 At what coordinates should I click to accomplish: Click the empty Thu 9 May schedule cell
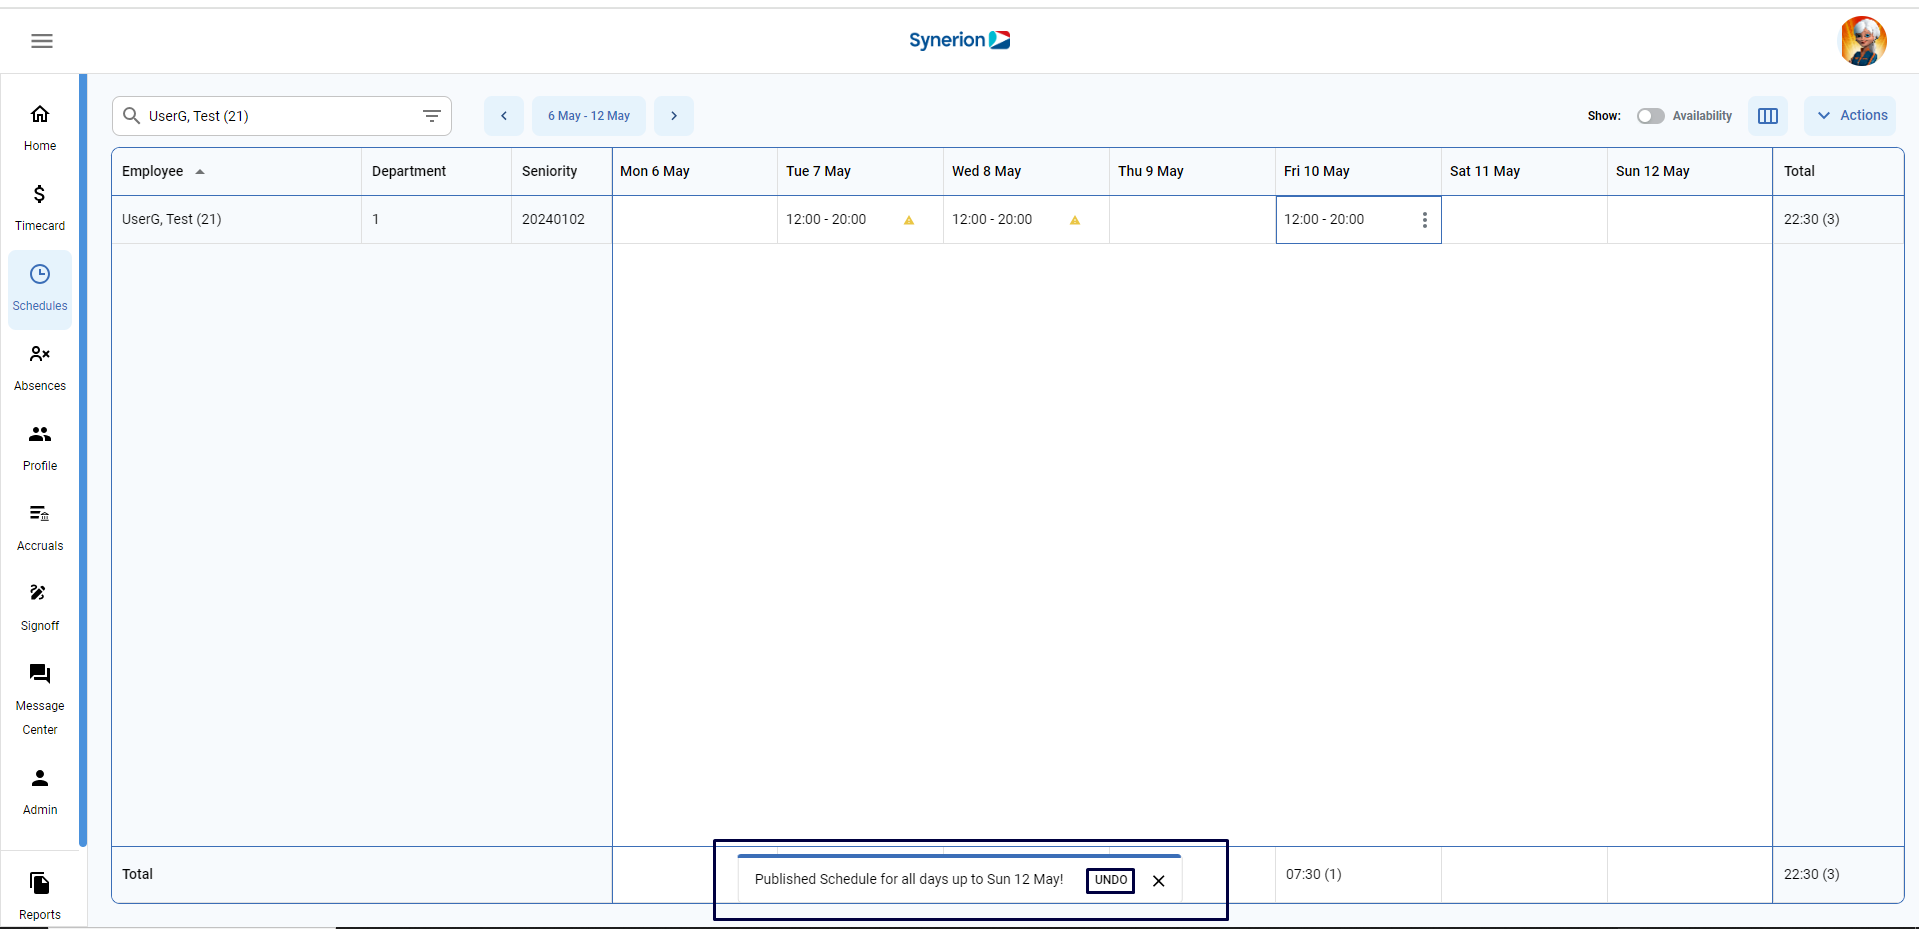[1192, 220]
